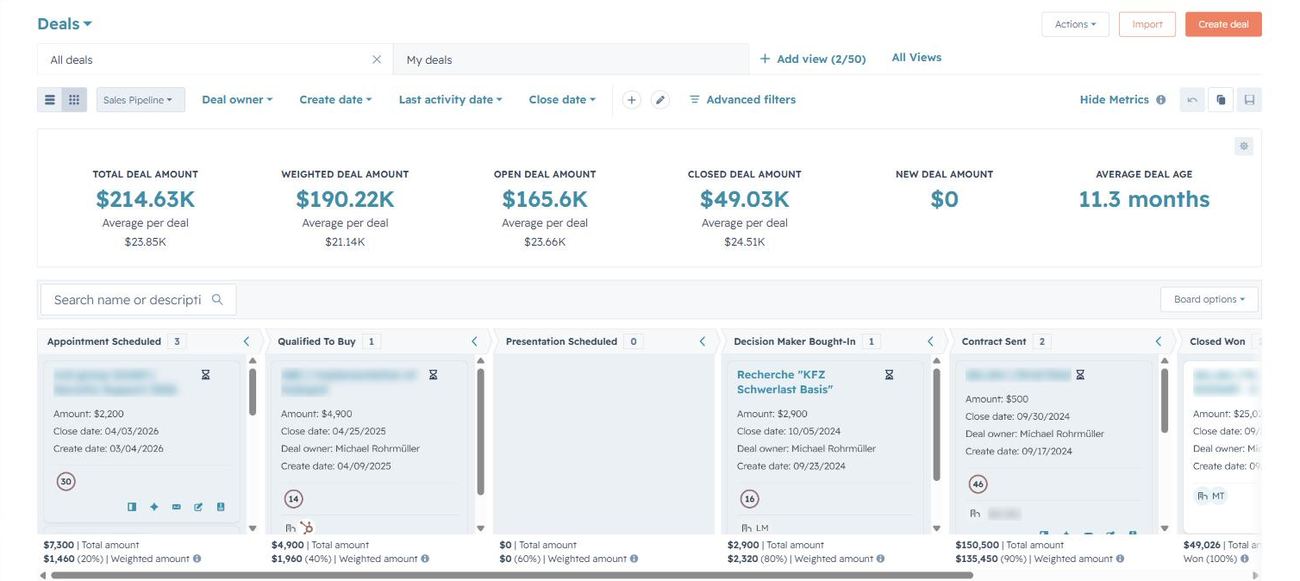Click the sparkle AI icon on $2,200 card
The image size is (1300, 581).
click(154, 507)
